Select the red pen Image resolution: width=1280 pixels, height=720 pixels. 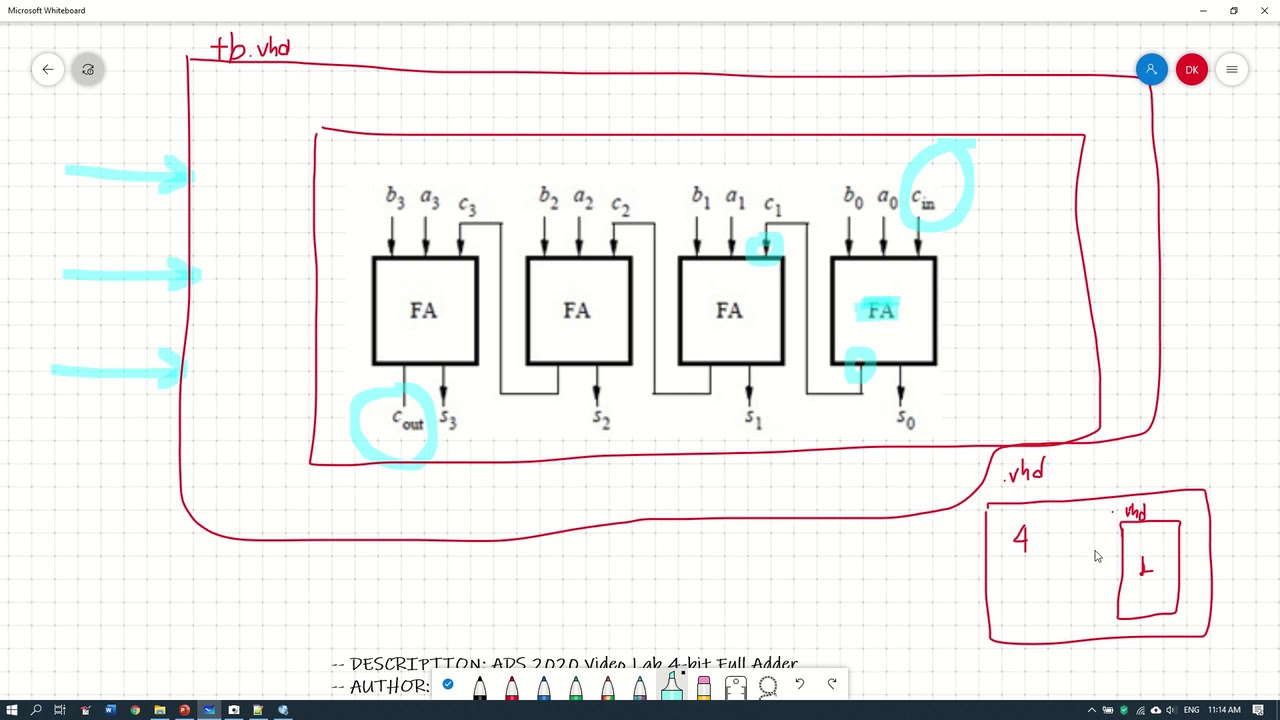click(x=512, y=688)
